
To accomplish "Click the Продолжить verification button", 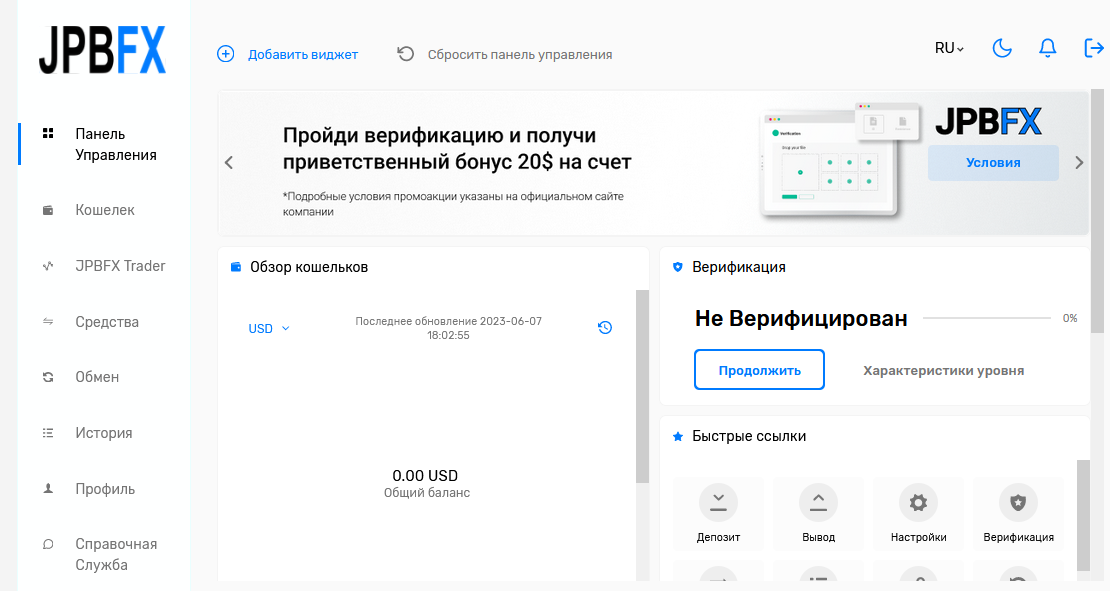I will pos(759,369).
